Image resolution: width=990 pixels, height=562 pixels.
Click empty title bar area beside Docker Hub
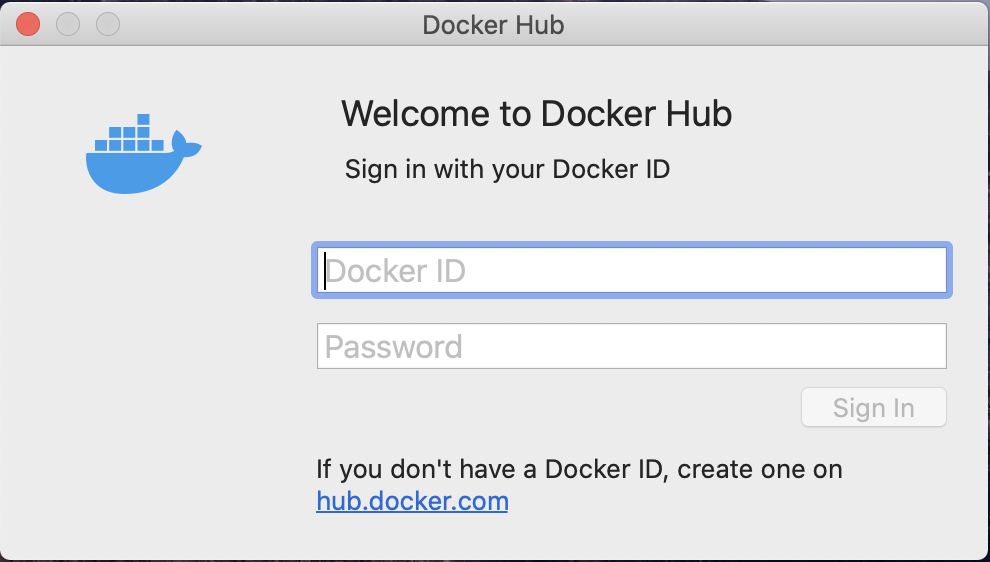pyautogui.click(x=758, y=25)
